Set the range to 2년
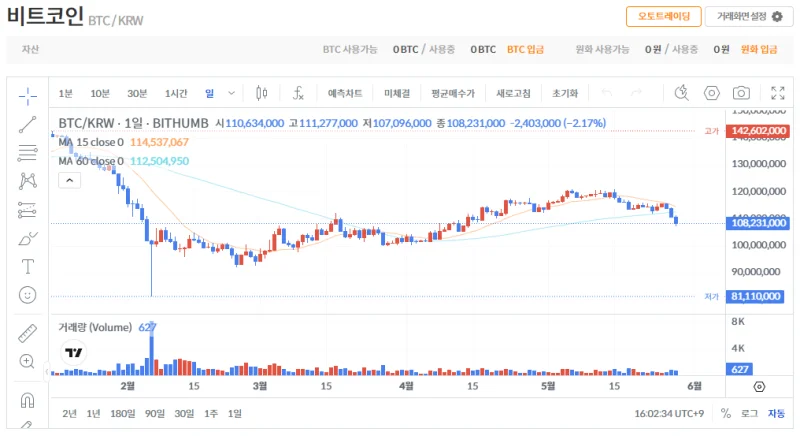Screen dimensions: 800x436 pyautogui.click(x=69, y=414)
